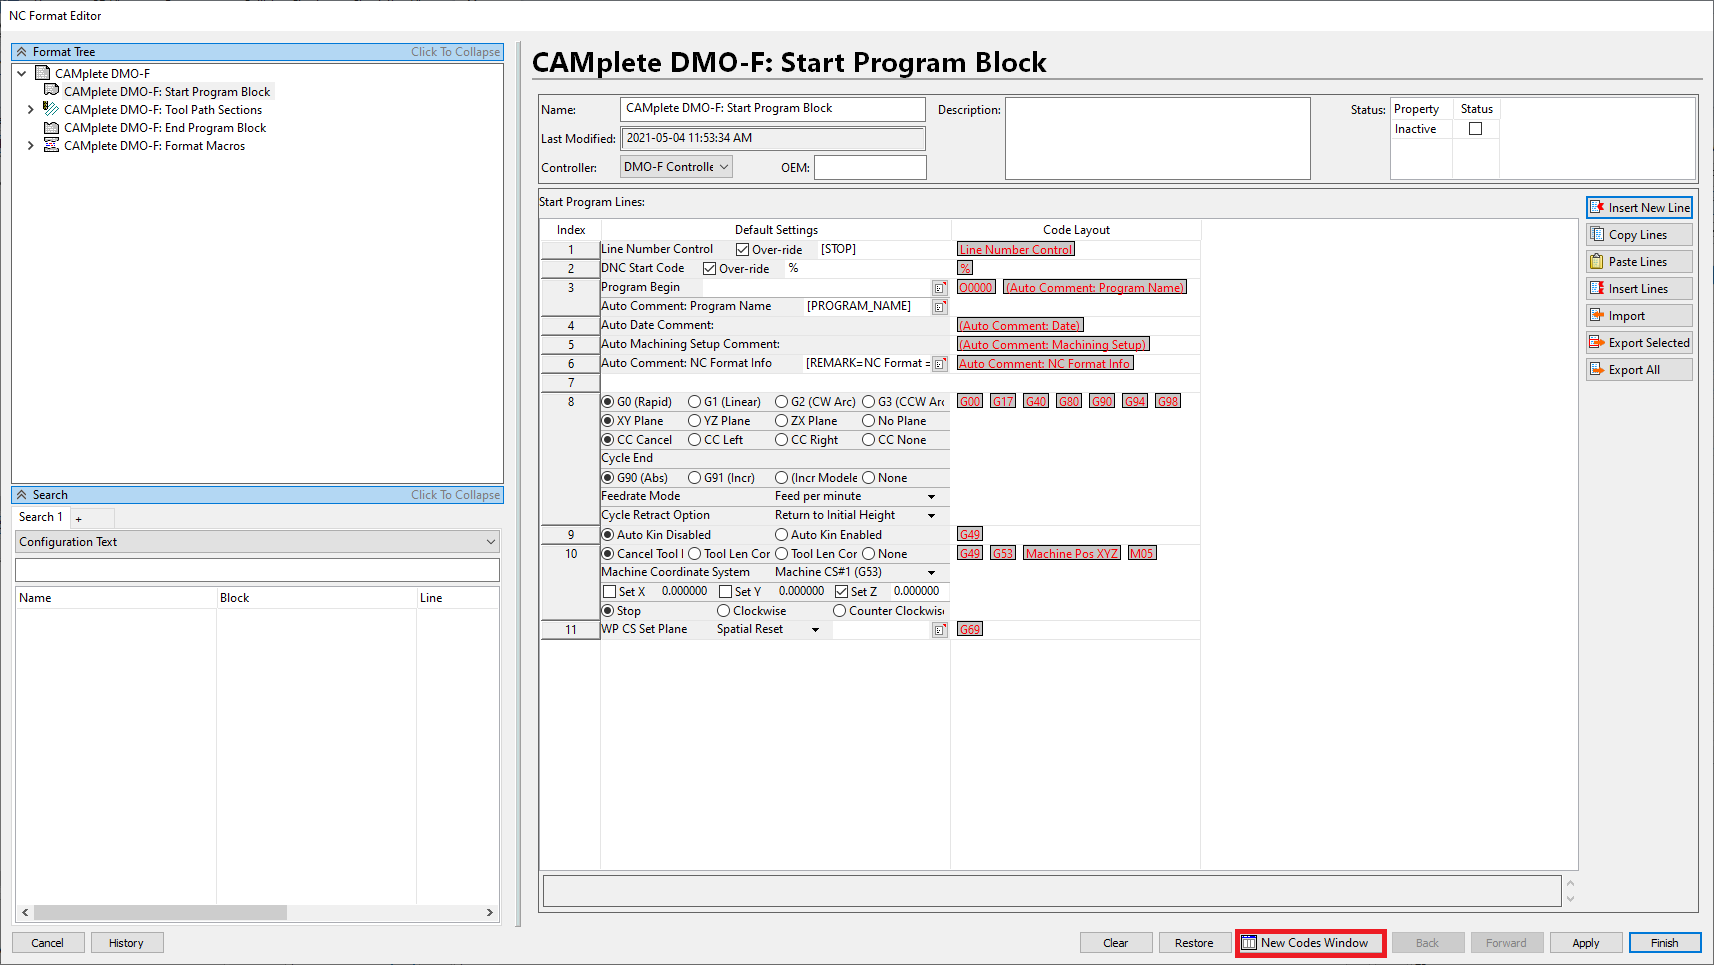Image resolution: width=1714 pixels, height=965 pixels.
Task: Select Auto Kin Enabled radio button
Action: click(x=781, y=535)
